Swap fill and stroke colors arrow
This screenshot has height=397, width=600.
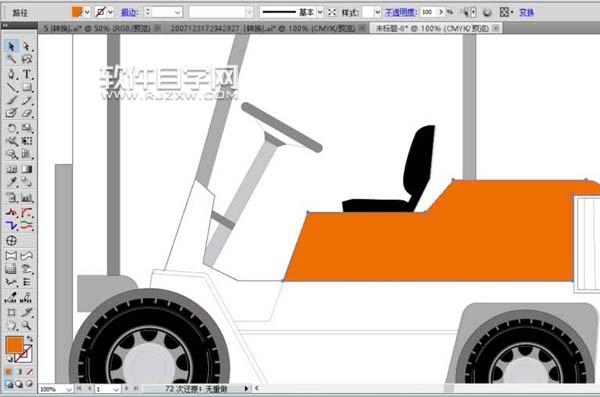(29, 339)
